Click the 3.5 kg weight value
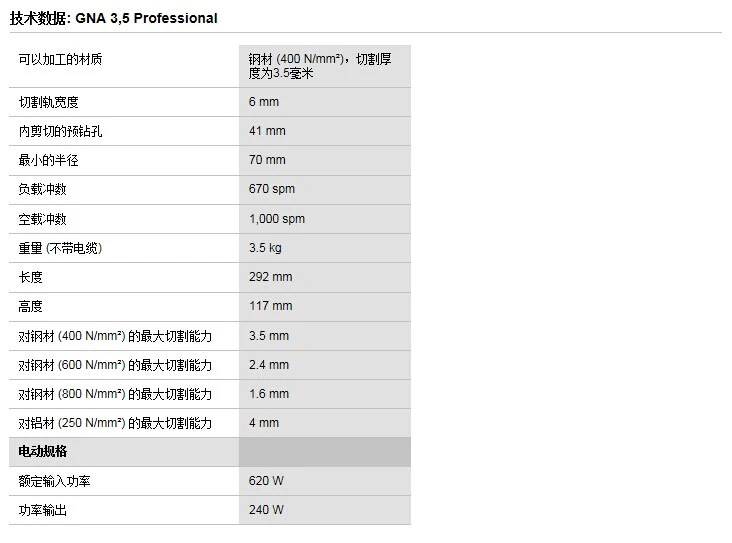Screen dimensions: 732x543 [x=265, y=248]
